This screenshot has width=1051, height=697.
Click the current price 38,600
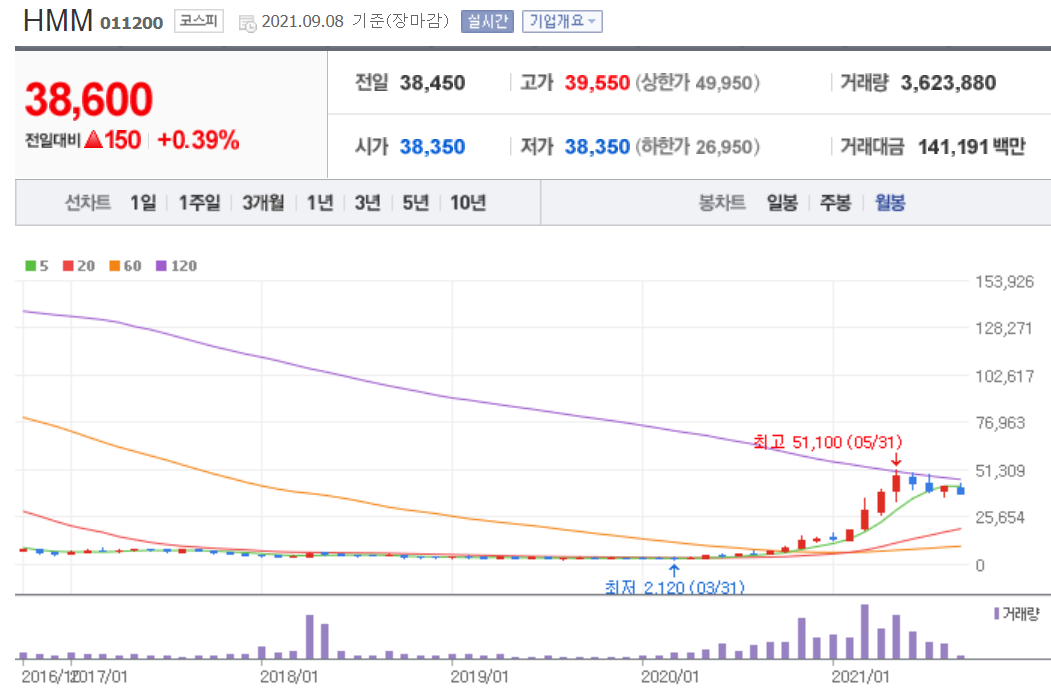click(x=88, y=99)
